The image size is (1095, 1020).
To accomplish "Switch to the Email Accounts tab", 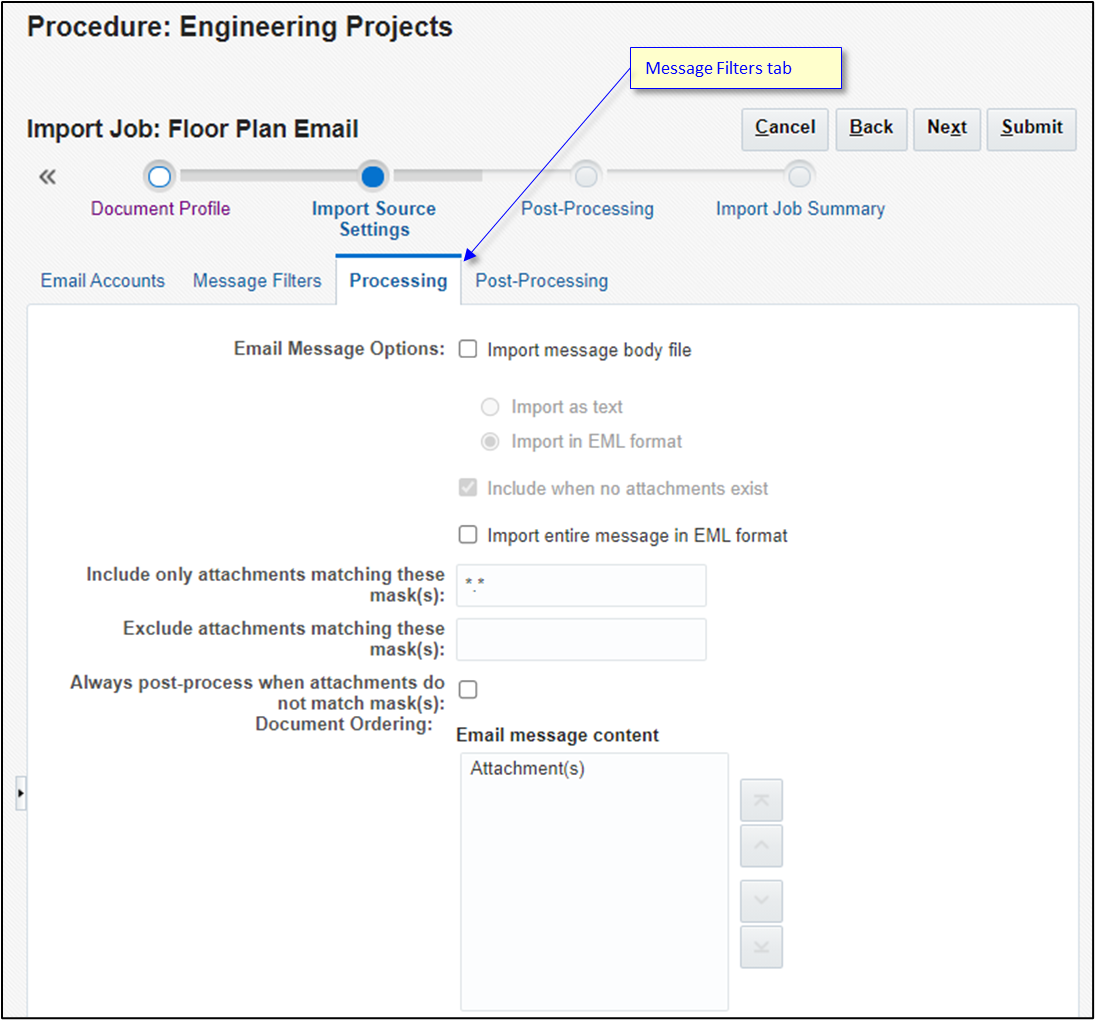I will (x=102, y=281).
